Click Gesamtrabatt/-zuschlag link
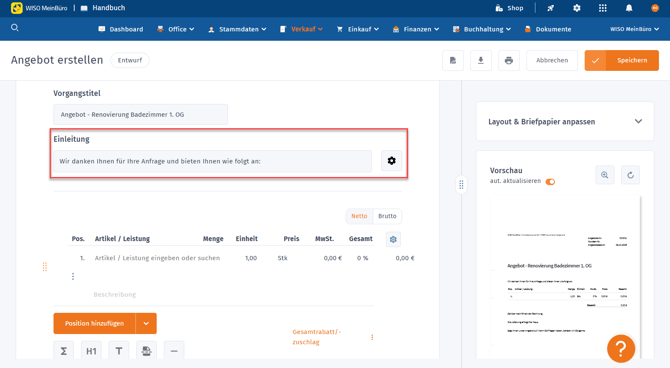Viewport: 670px width, 368px height. click(x=316, y=337)
